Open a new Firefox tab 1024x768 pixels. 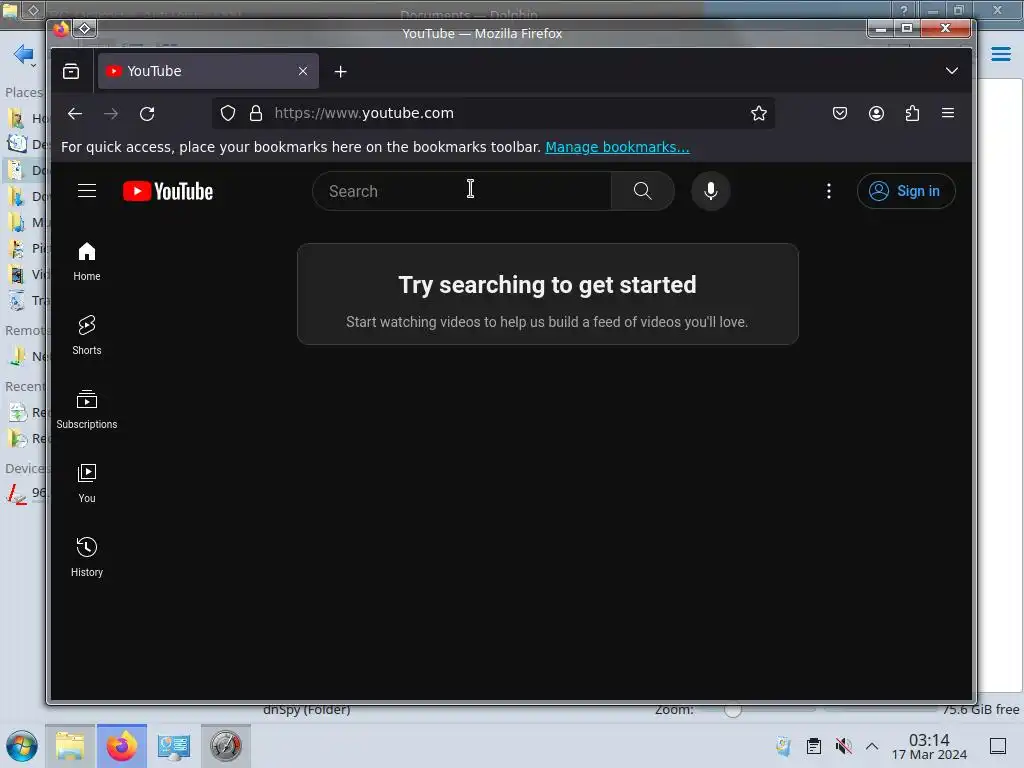pyautogui.click(x=340, y=72)
